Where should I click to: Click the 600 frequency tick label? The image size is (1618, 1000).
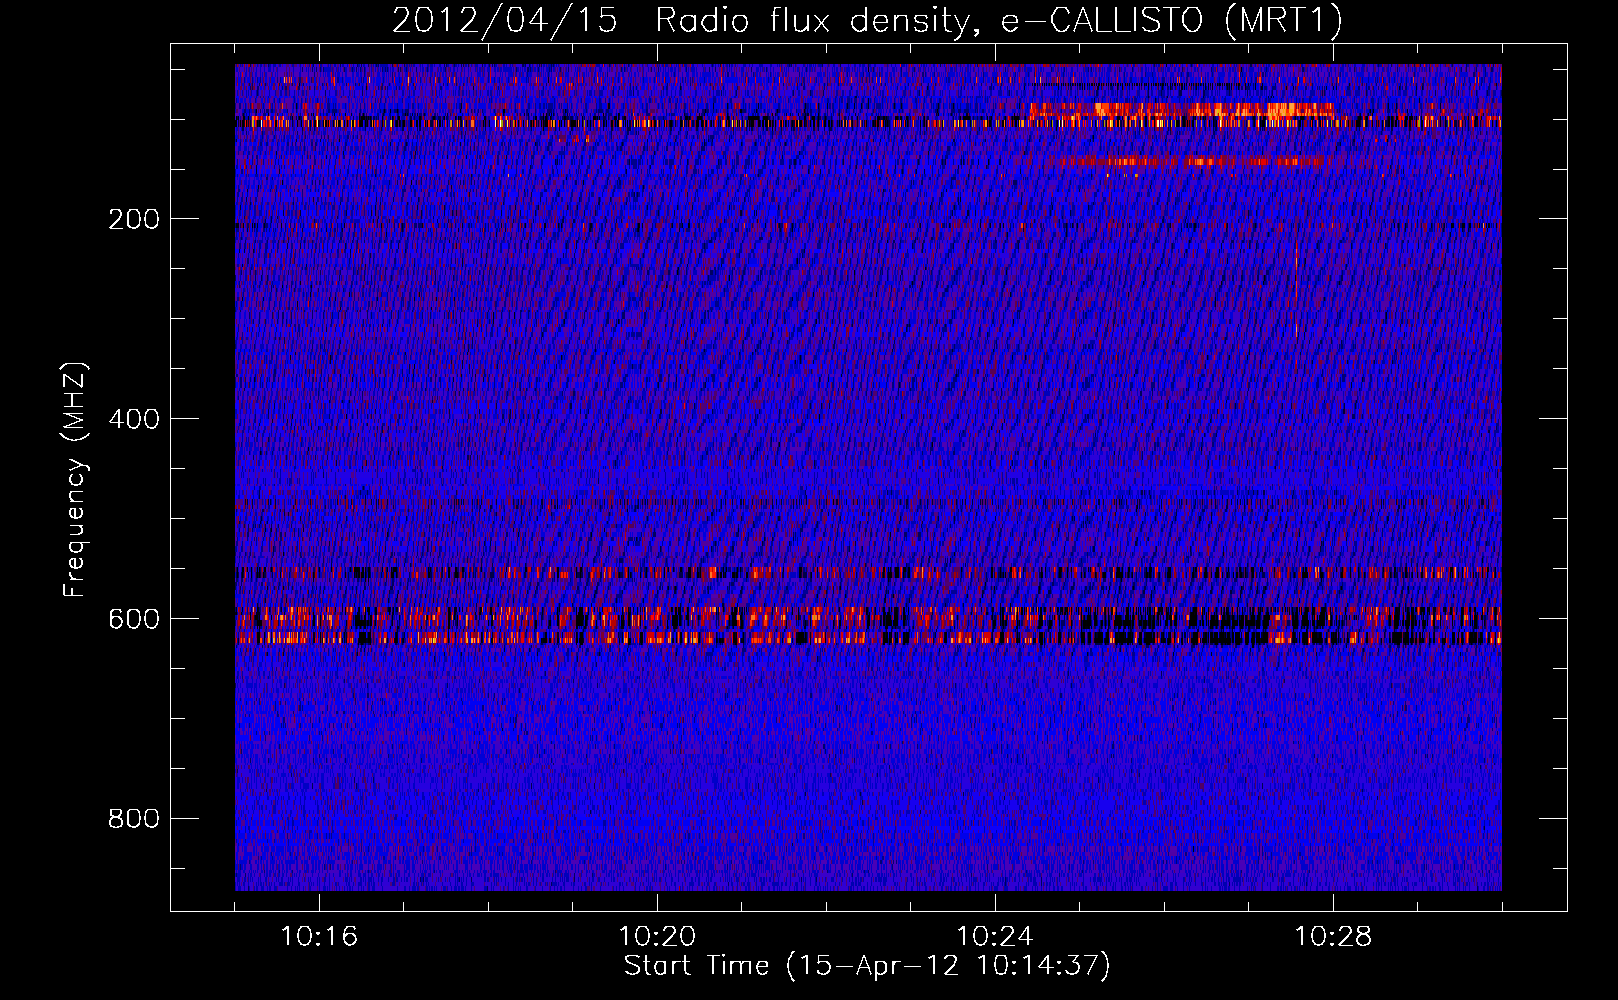coord(134,619)
